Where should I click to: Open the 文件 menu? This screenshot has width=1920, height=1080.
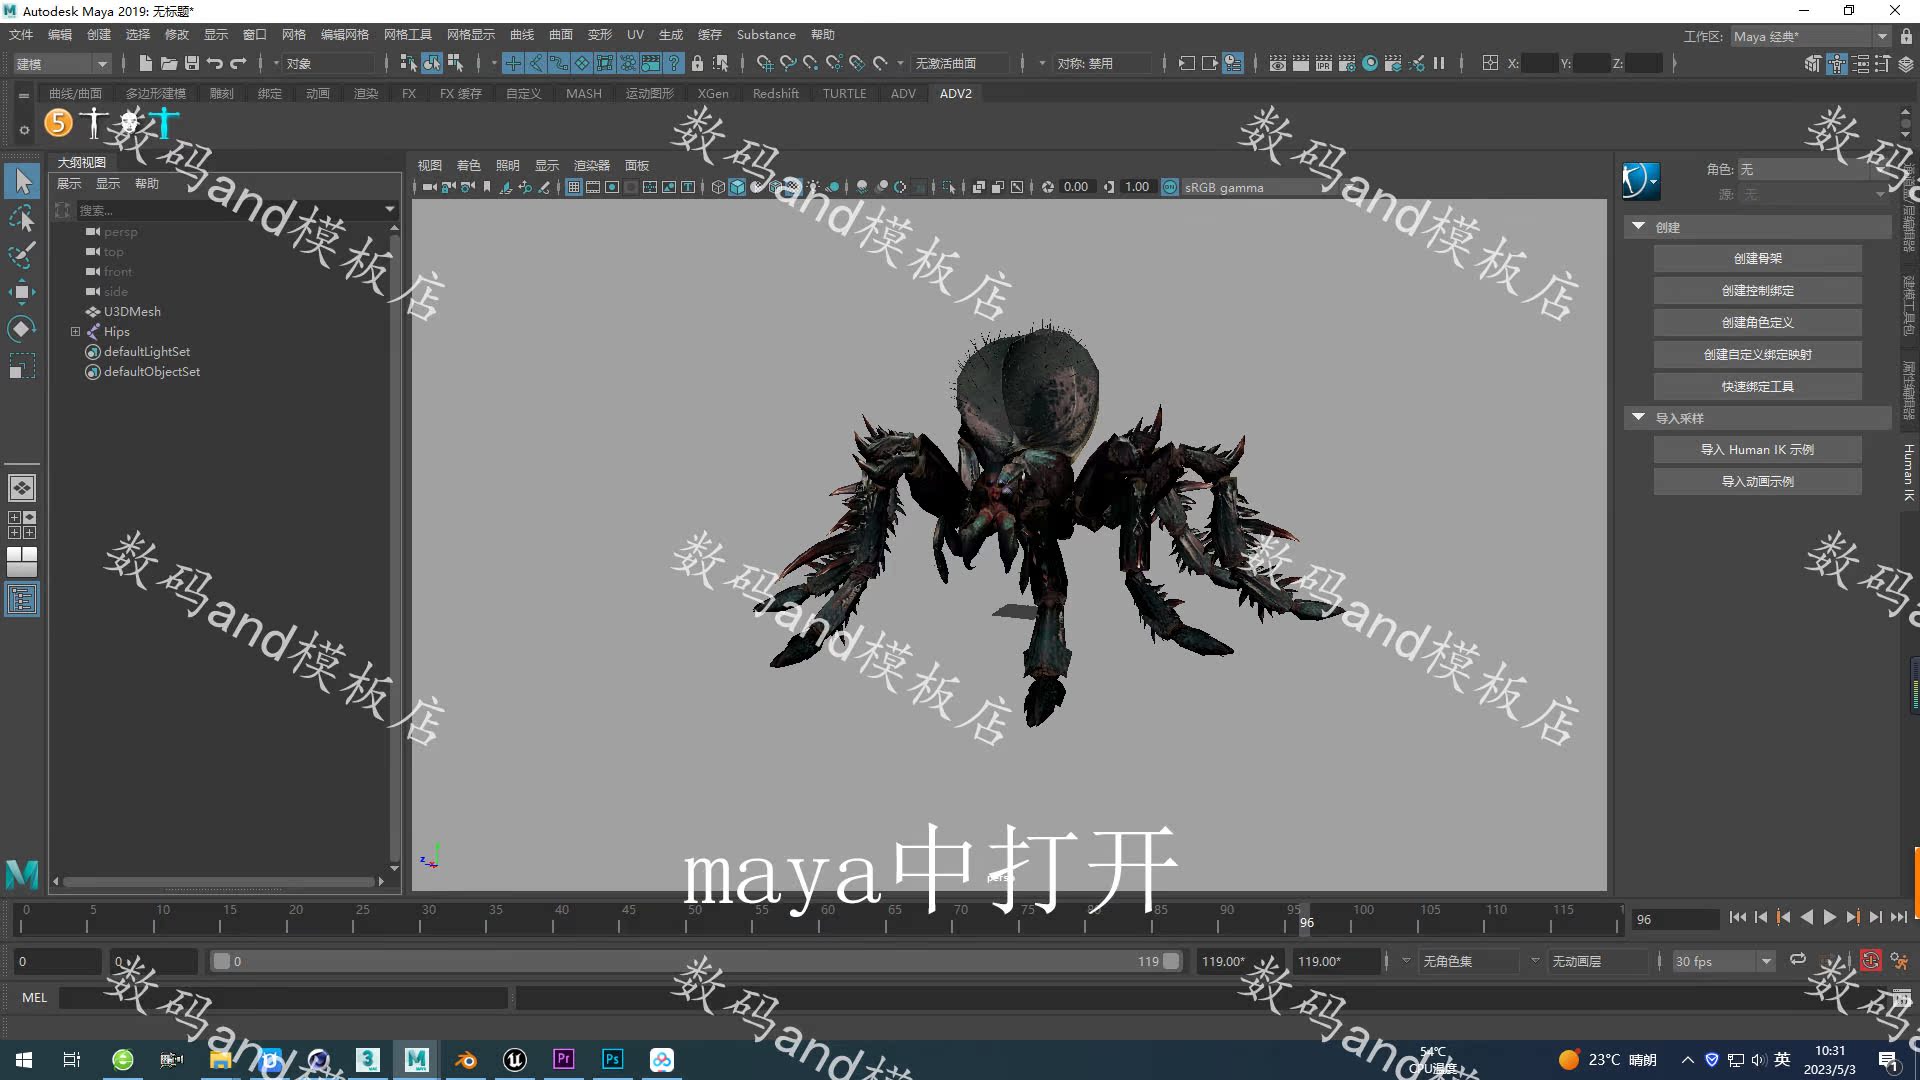click(x=21, y=35)
